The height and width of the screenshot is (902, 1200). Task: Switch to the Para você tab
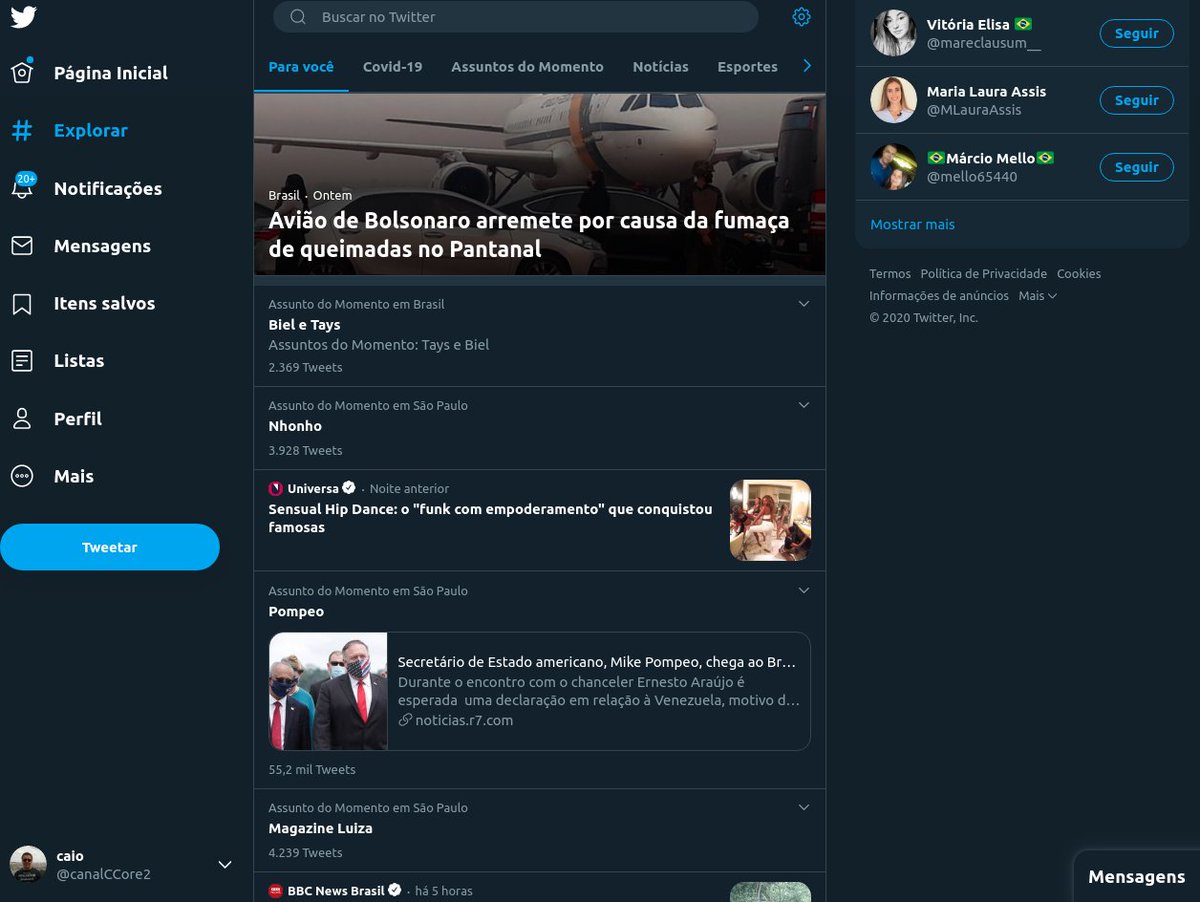click(301, 66)
